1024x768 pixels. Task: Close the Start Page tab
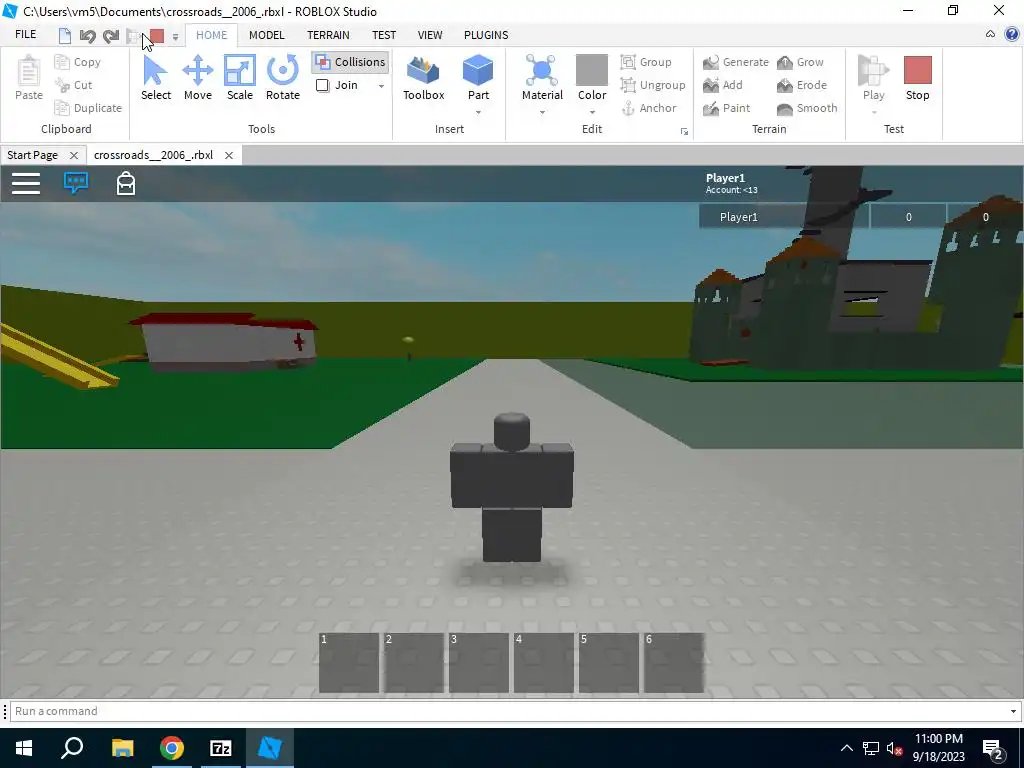click(x=74, y=155)
